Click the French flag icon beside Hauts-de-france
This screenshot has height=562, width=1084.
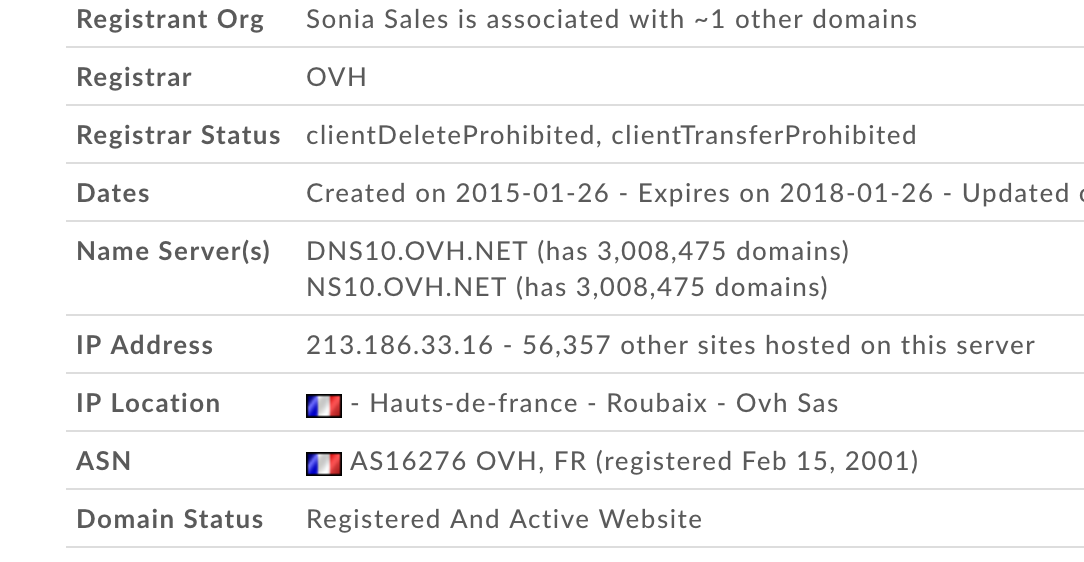324,406
